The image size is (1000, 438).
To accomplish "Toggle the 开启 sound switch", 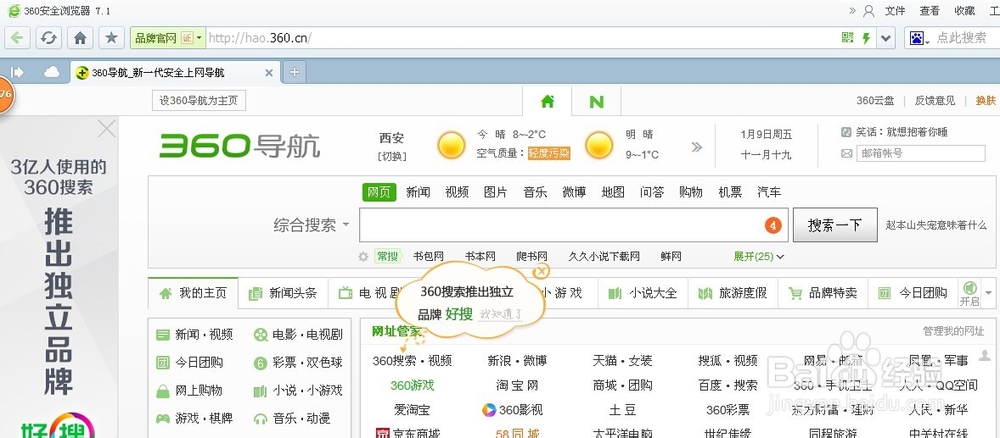I will point(969,294).
